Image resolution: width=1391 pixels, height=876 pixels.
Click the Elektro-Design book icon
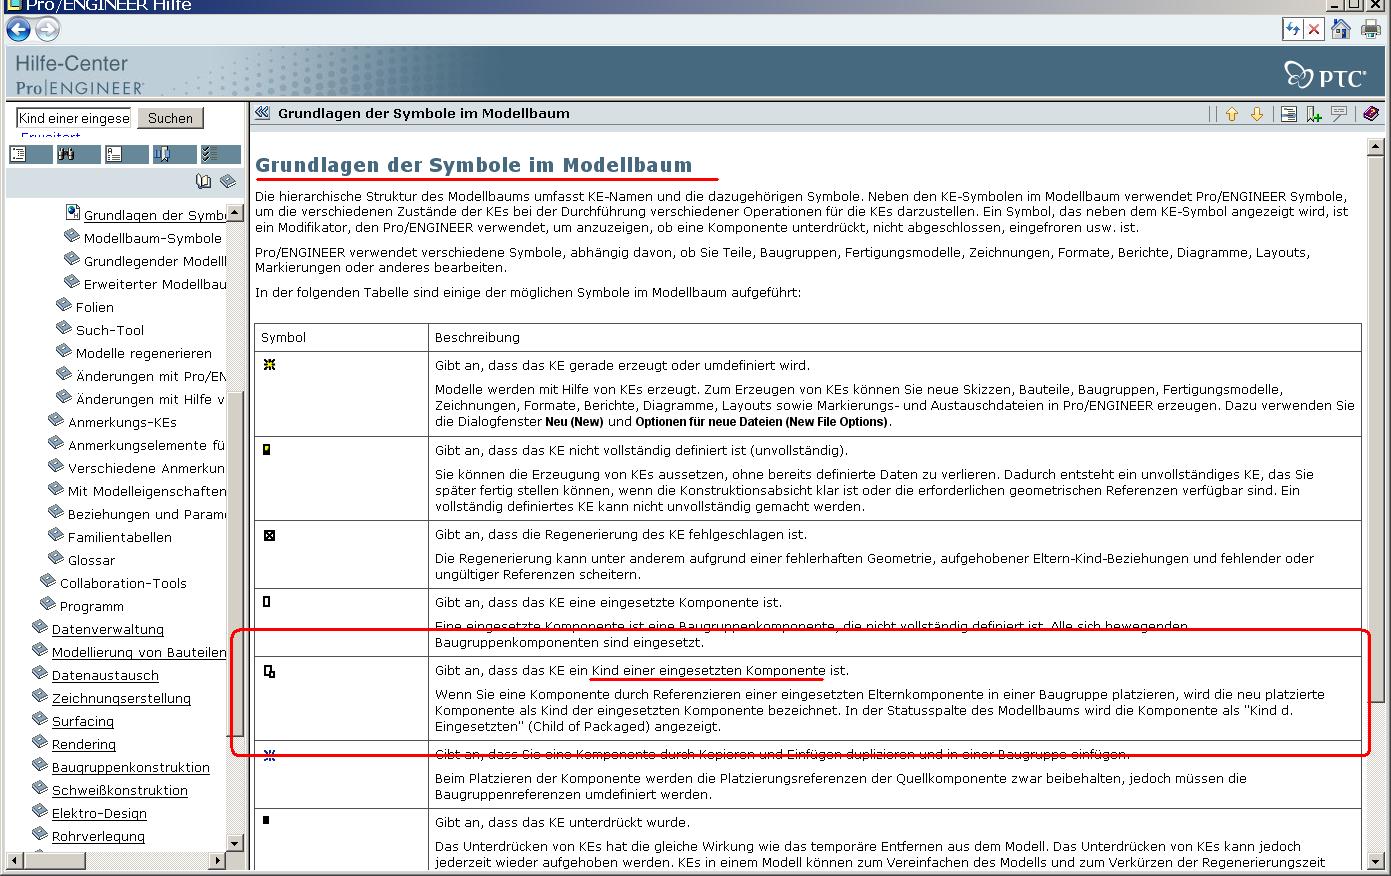(40, 811)
